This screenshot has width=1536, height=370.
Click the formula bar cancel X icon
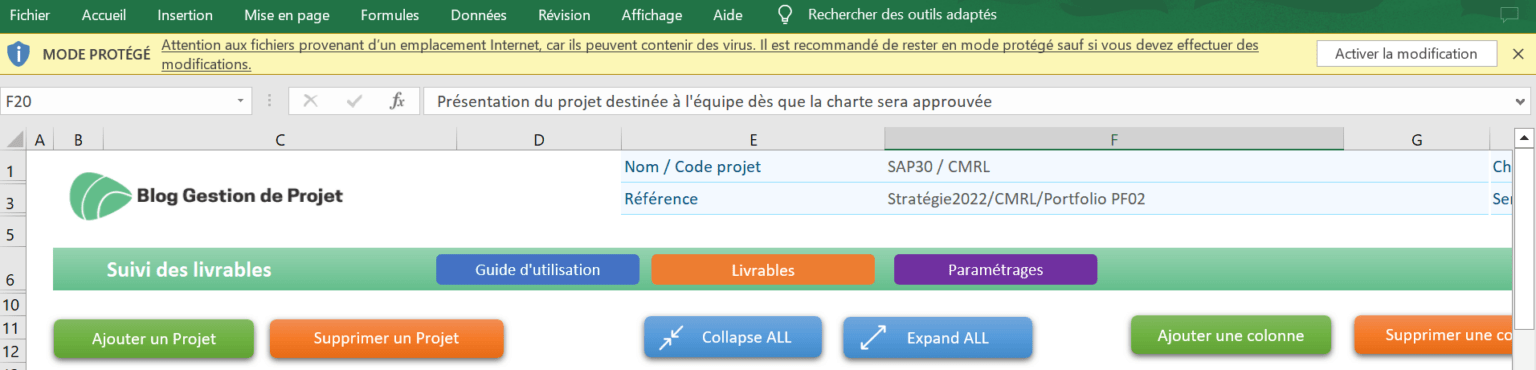coord(310,101)
